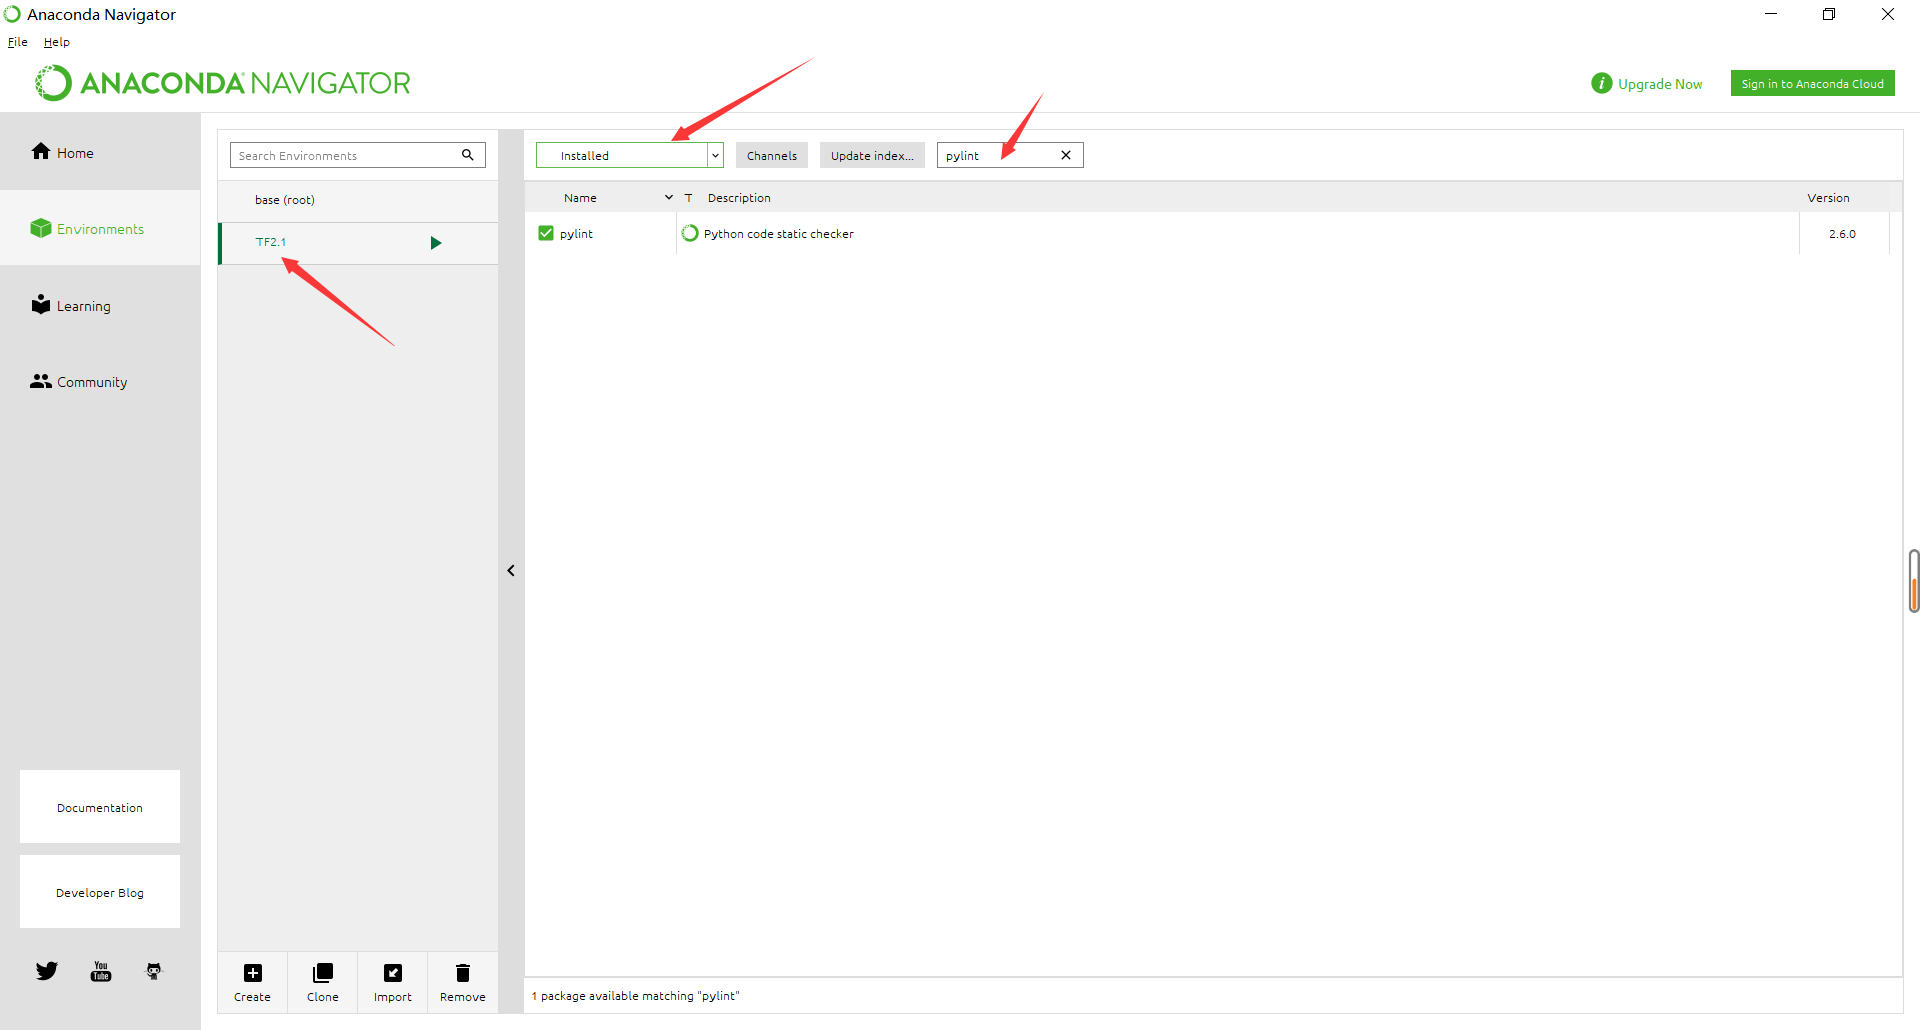Click the Anaconda Navigator logo
The image size is (1920, 1030).
(x=223, y=83)
